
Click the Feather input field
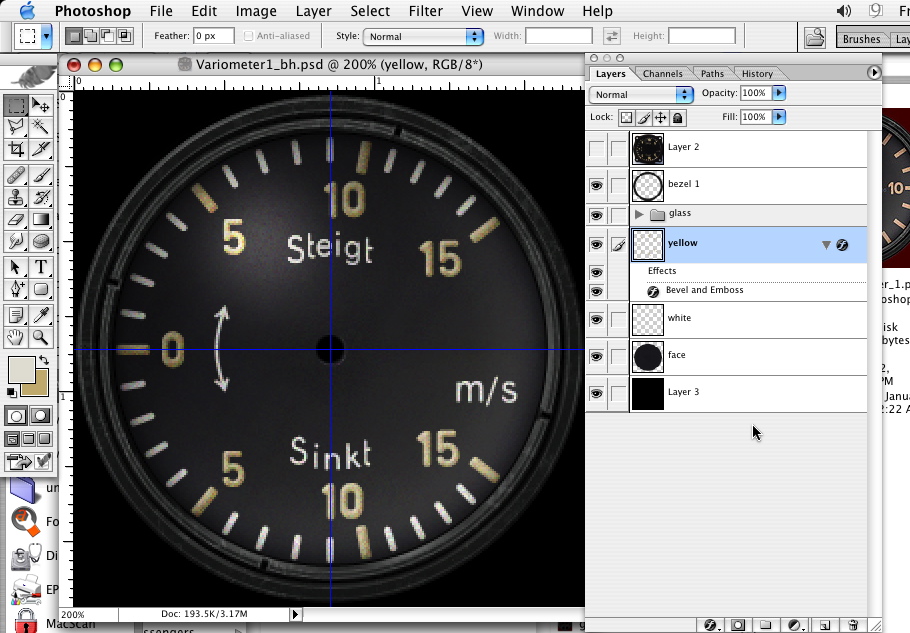pyautogui.click(x=213, y=36)
